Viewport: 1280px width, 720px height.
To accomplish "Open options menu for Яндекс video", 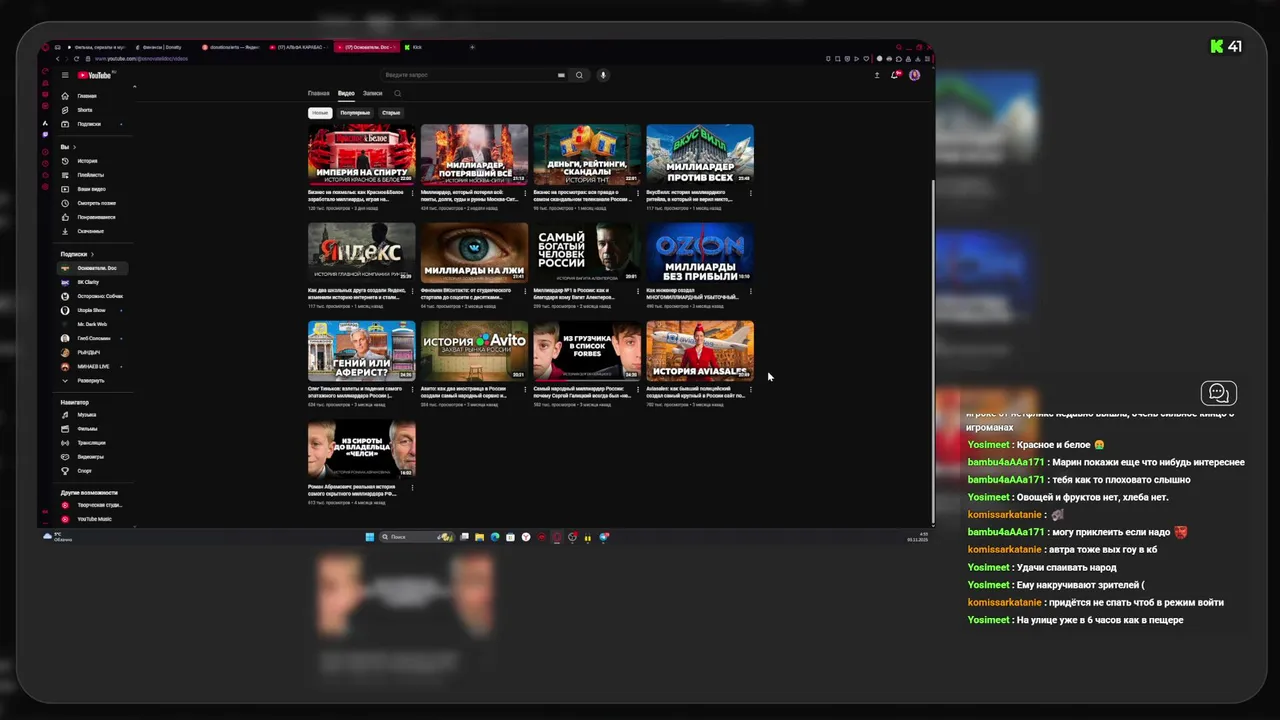I will tap(412, 292).
